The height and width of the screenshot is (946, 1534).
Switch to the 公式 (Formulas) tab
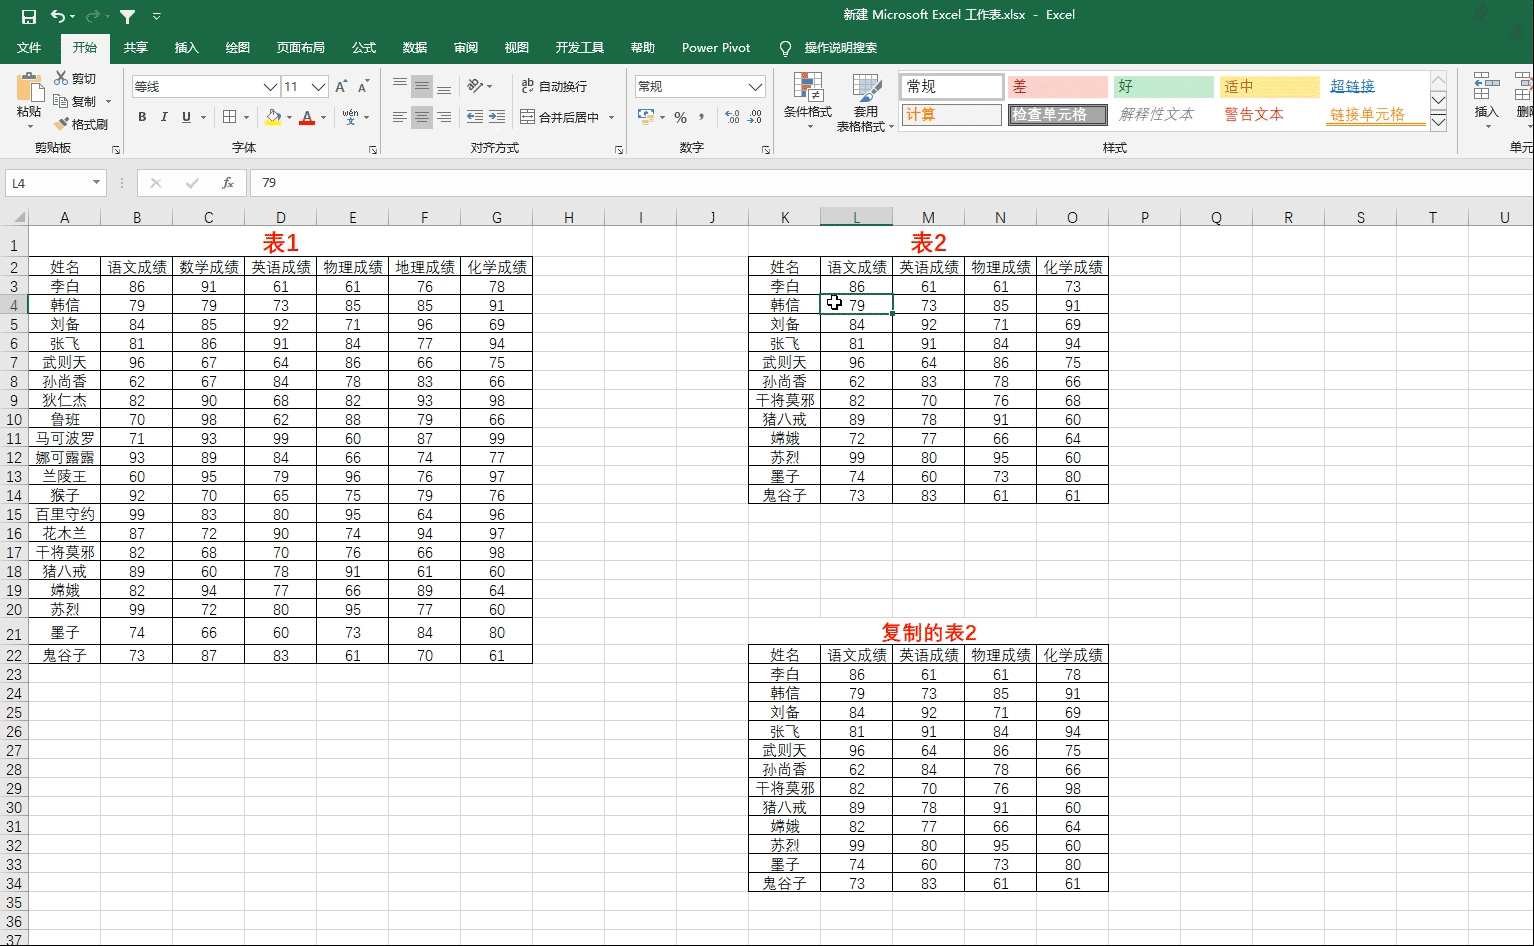point(364,48)
